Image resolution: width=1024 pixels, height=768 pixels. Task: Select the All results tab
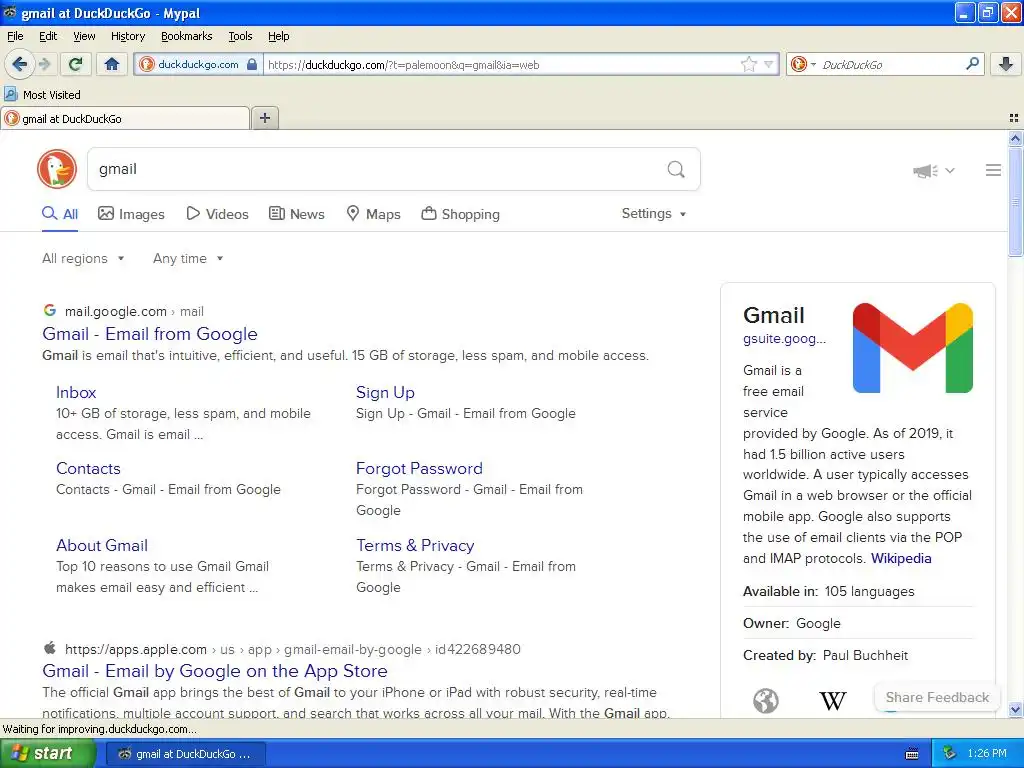point(60,214)
